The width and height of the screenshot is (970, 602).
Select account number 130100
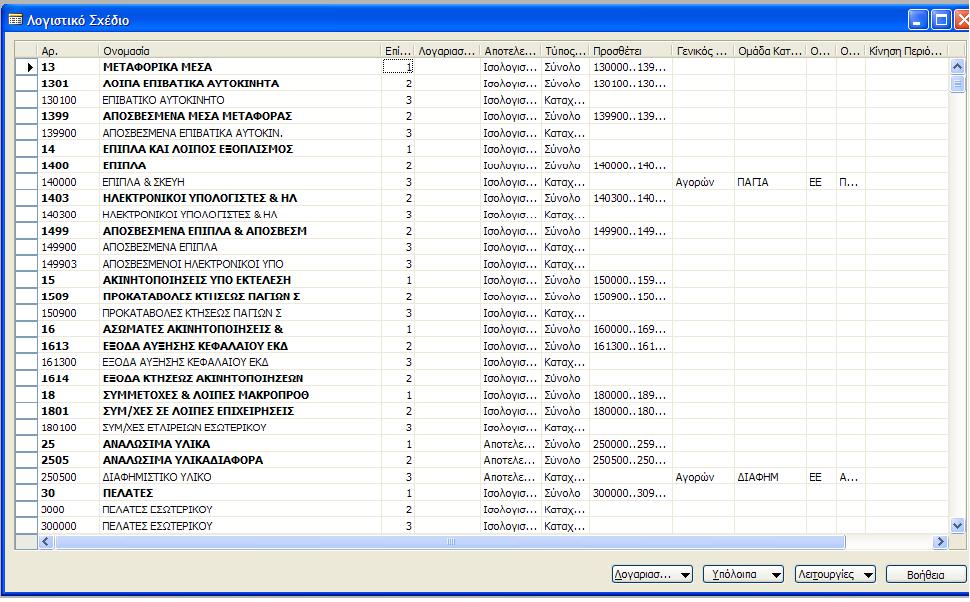58,100
